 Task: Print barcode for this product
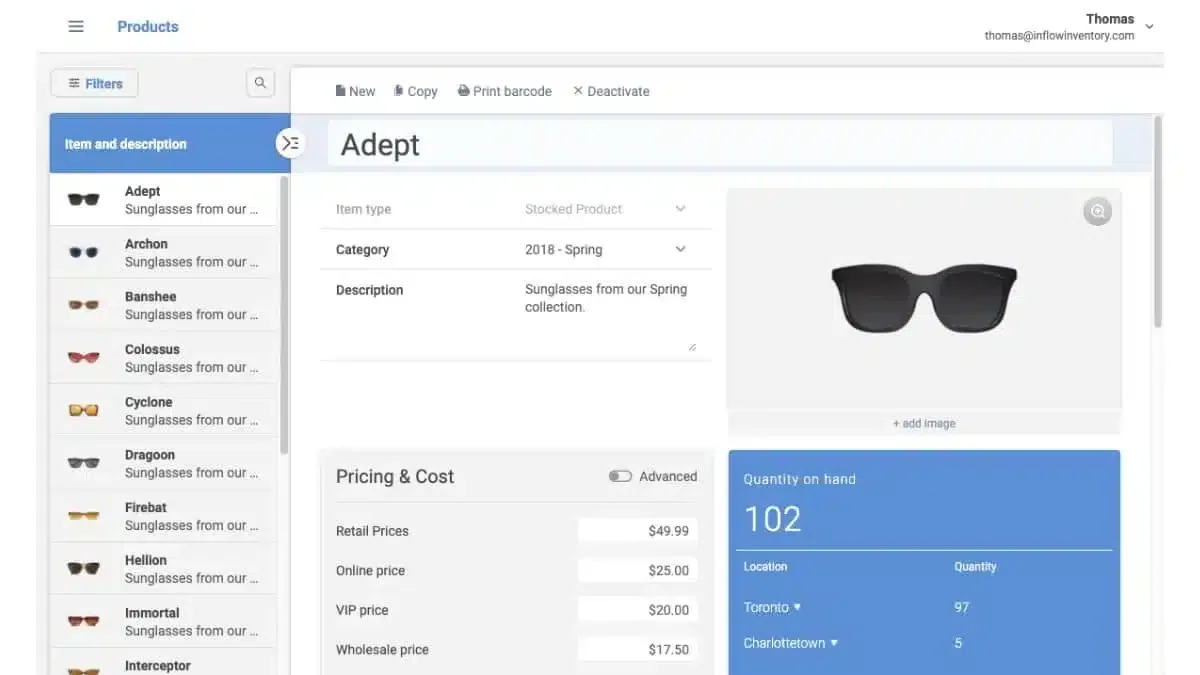pos(505,91)
